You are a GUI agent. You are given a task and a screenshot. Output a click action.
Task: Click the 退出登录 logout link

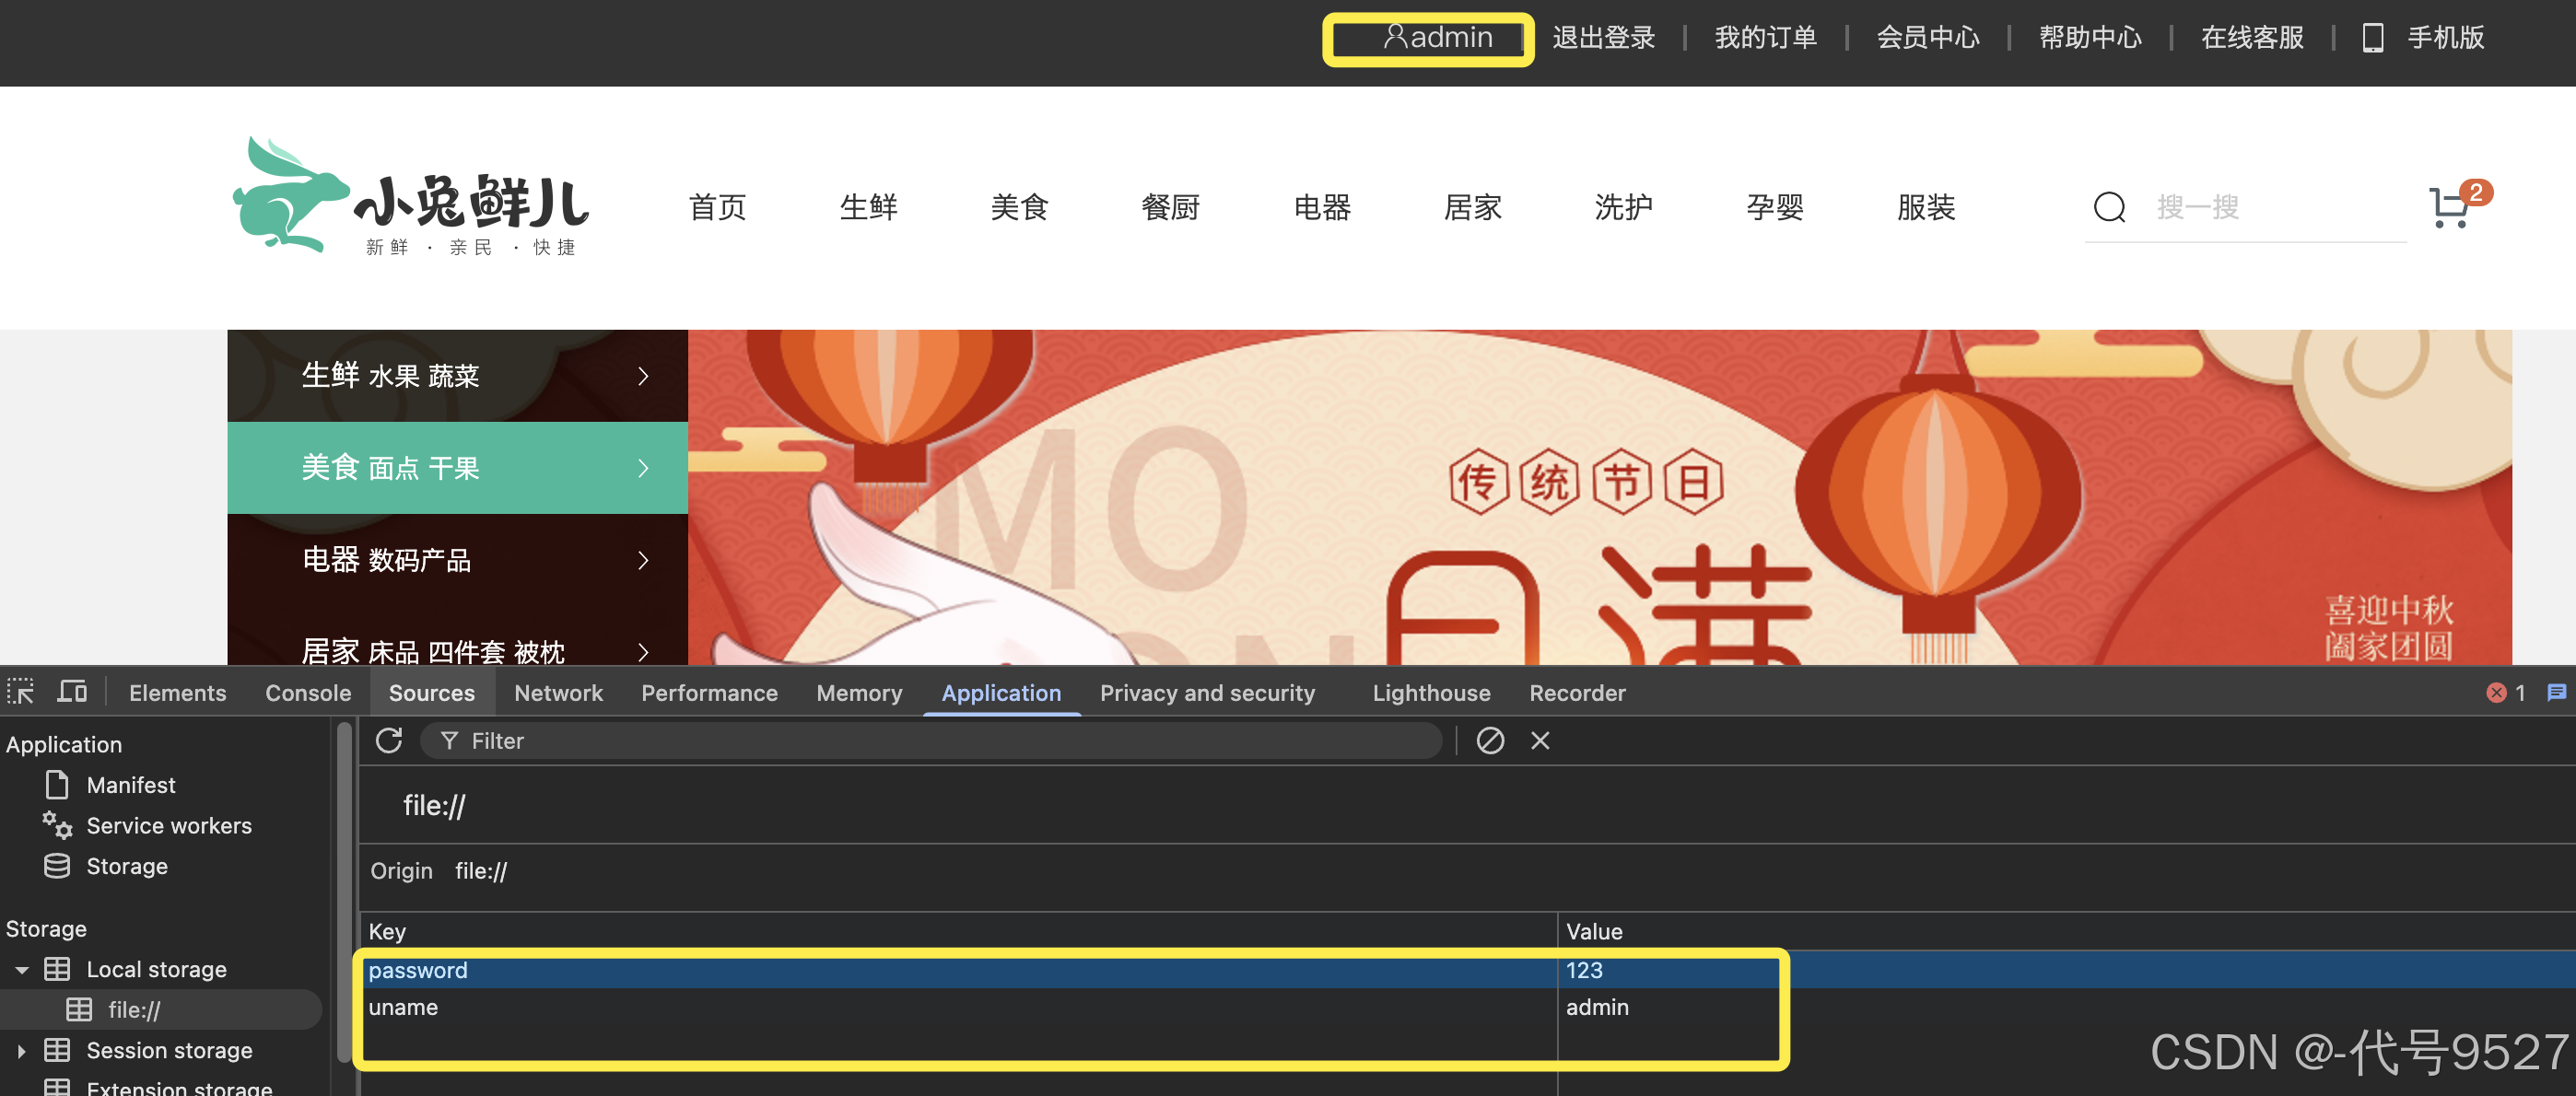click(x=1603, y=38)
